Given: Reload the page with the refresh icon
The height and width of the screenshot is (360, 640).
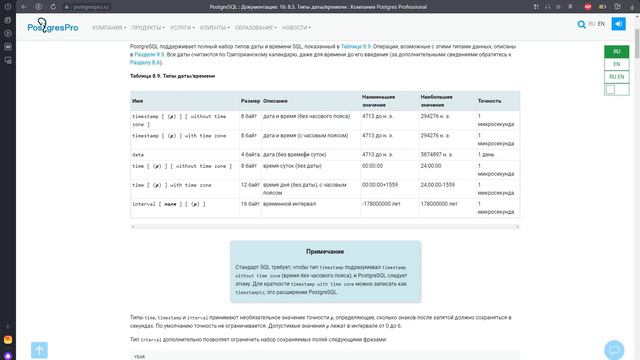Looking at the screenshot, I should pos(53,7).
